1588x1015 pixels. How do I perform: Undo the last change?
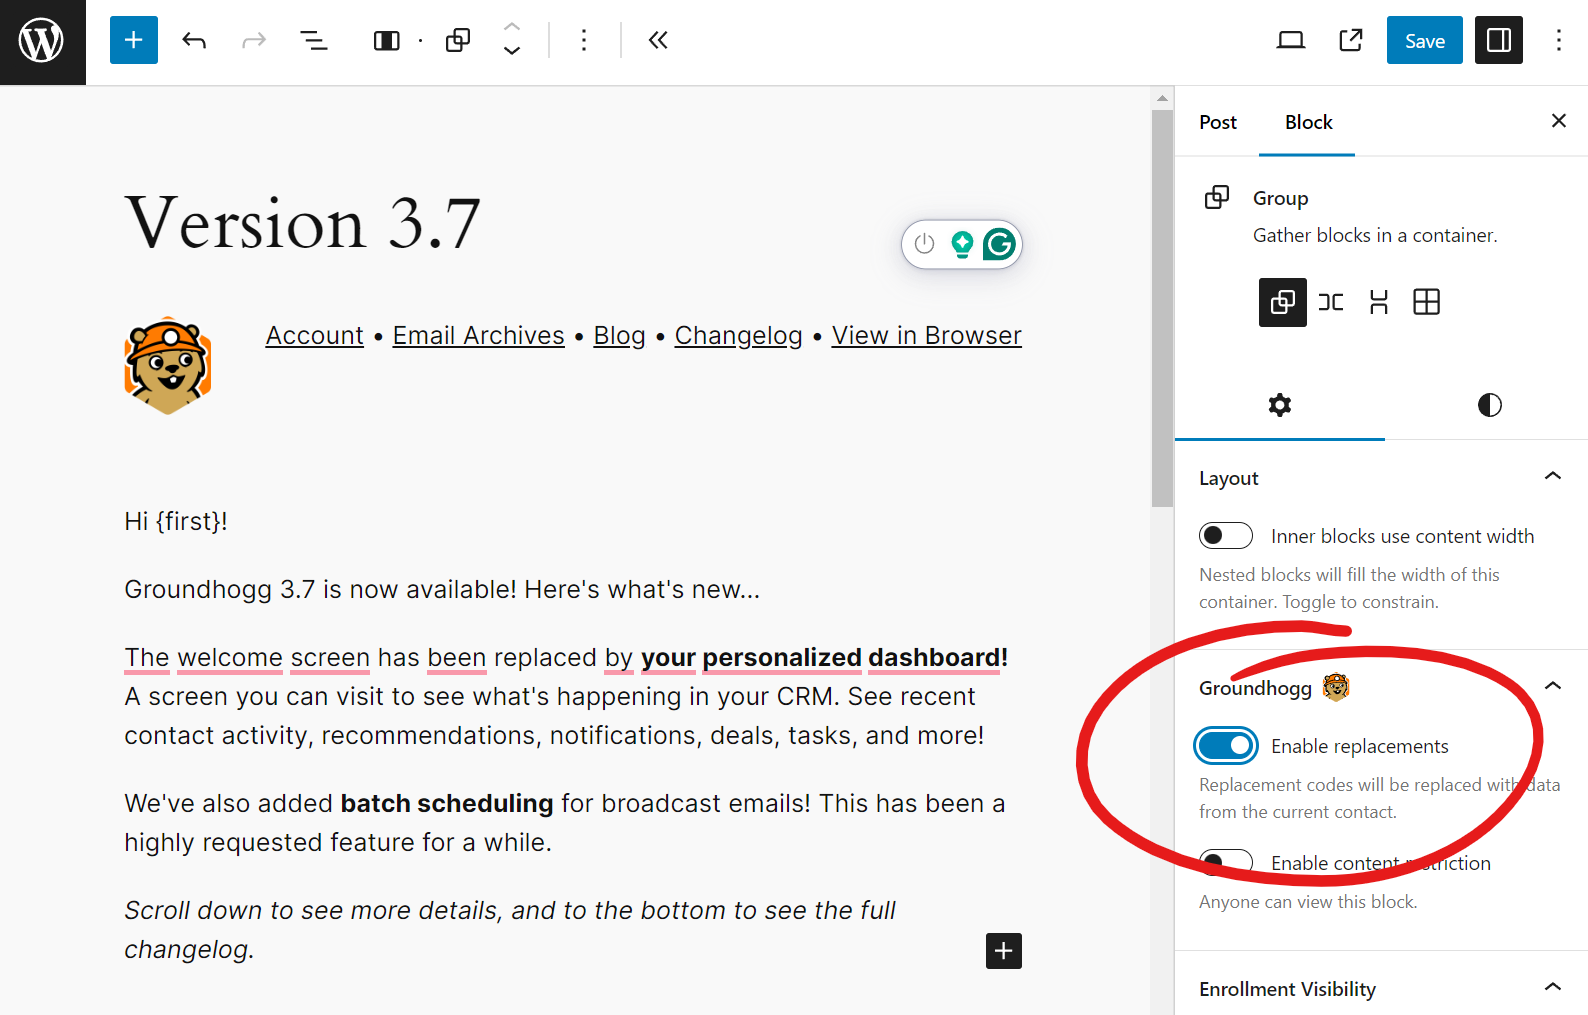point(194,40)
